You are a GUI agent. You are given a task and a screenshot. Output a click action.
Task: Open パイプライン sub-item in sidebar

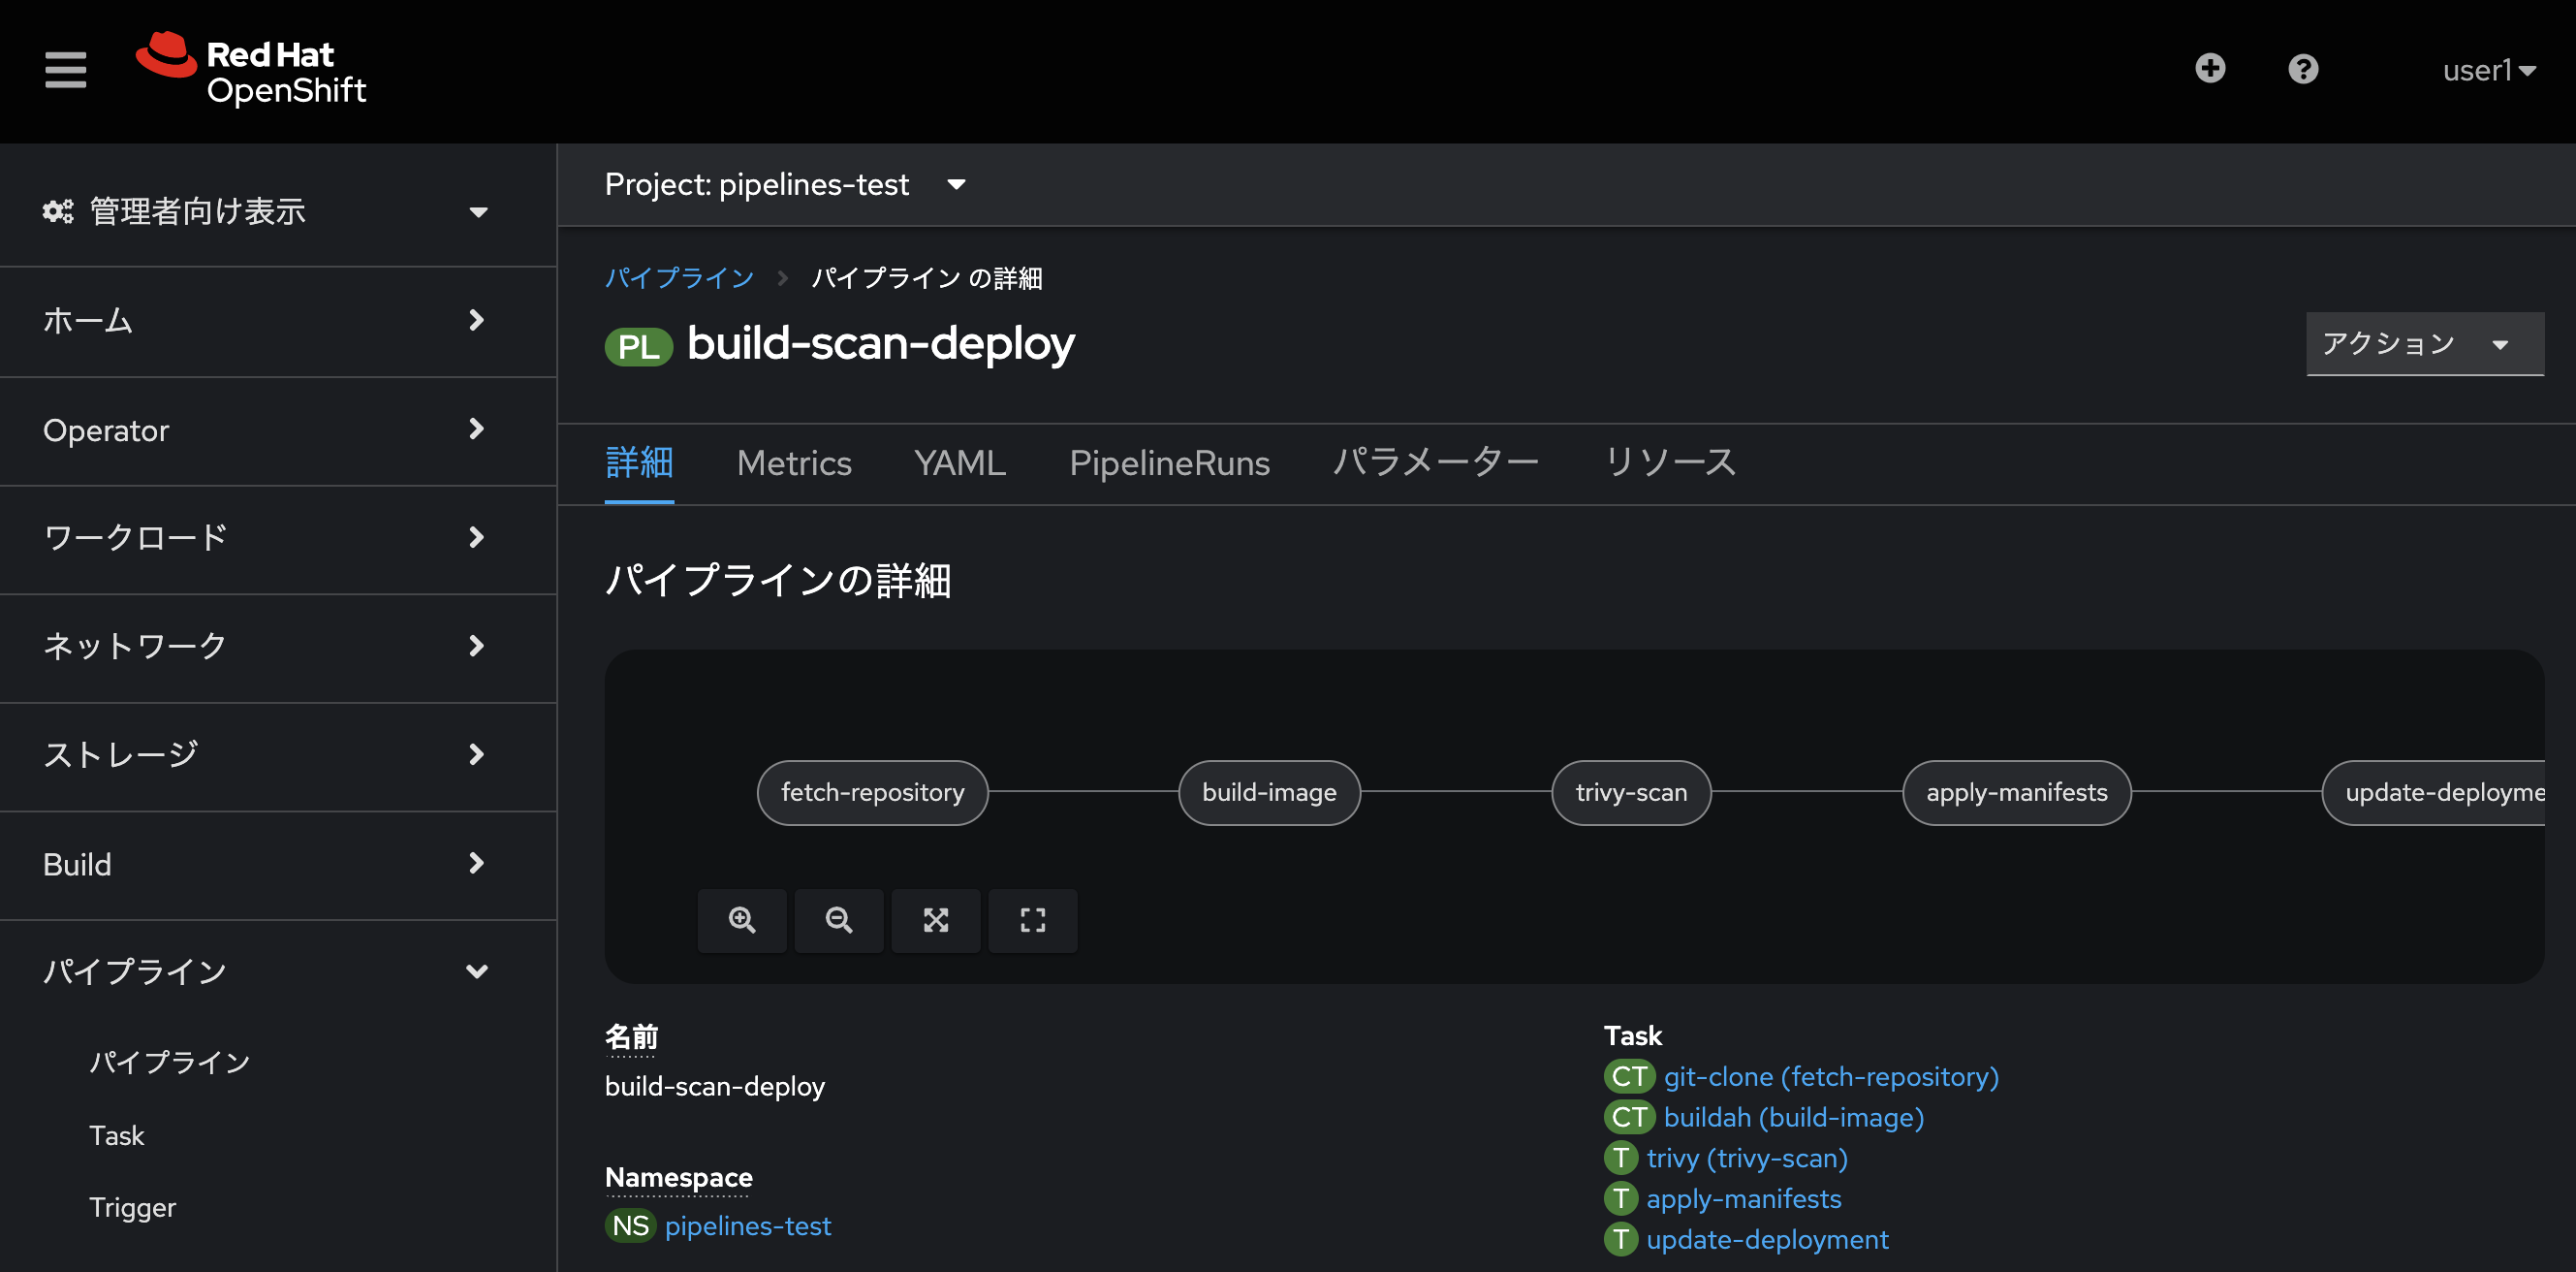tap(170, 1062)
